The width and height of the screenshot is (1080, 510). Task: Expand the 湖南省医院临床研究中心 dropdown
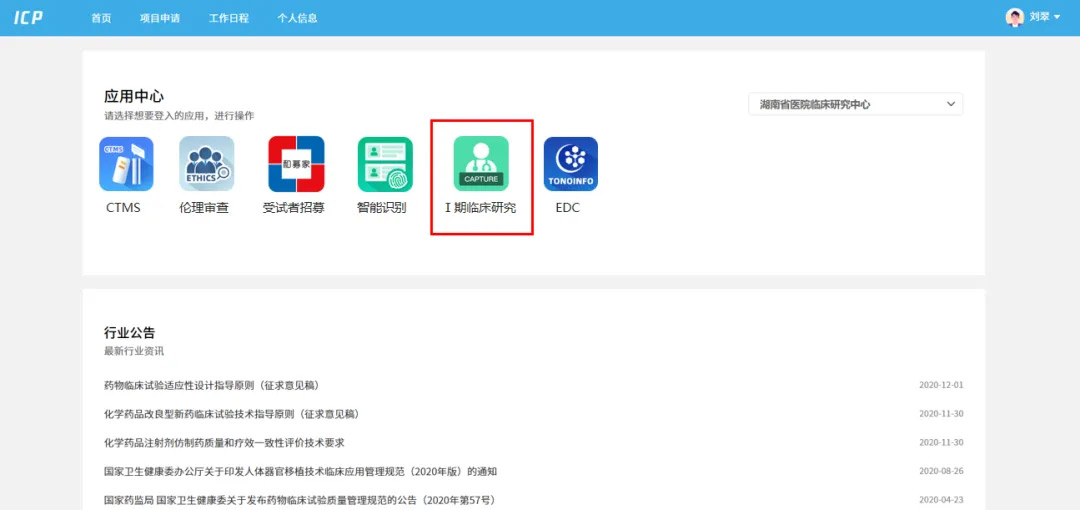click(855, 104)
